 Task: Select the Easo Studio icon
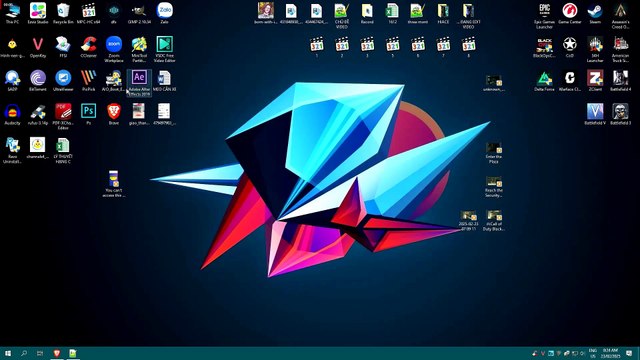pyautogui.click(x=38, y=13)
